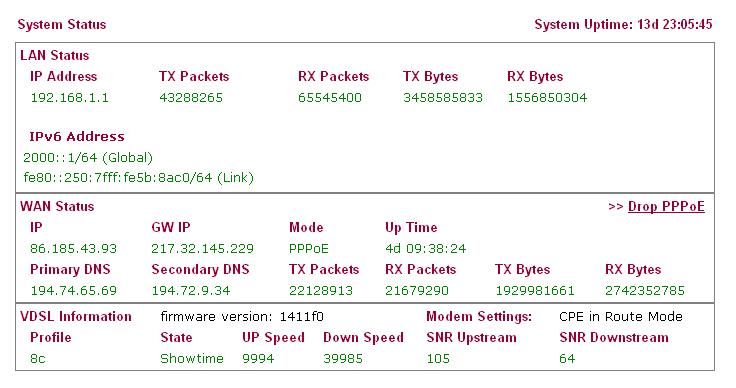Select the Primary DNS 194.74.65.69
This screenshot has height=388, width=736.
(x=74, y=291)
